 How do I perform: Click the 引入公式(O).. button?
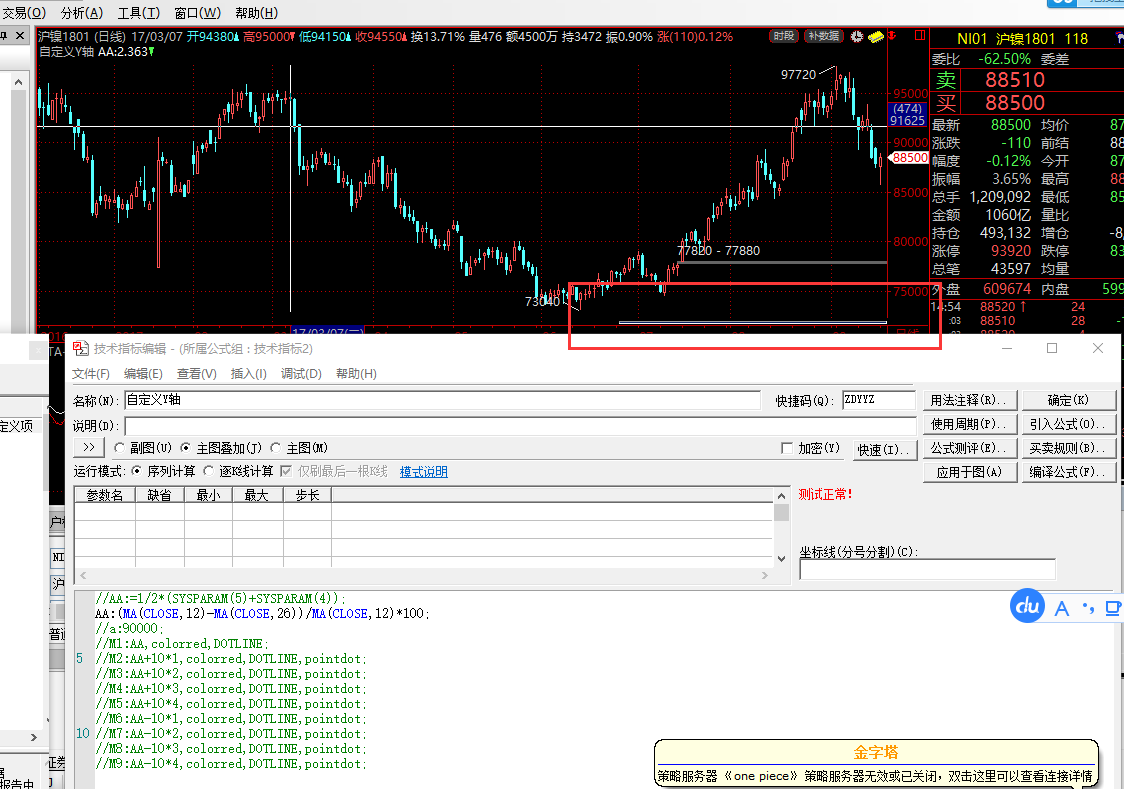tap(1068, 424)
